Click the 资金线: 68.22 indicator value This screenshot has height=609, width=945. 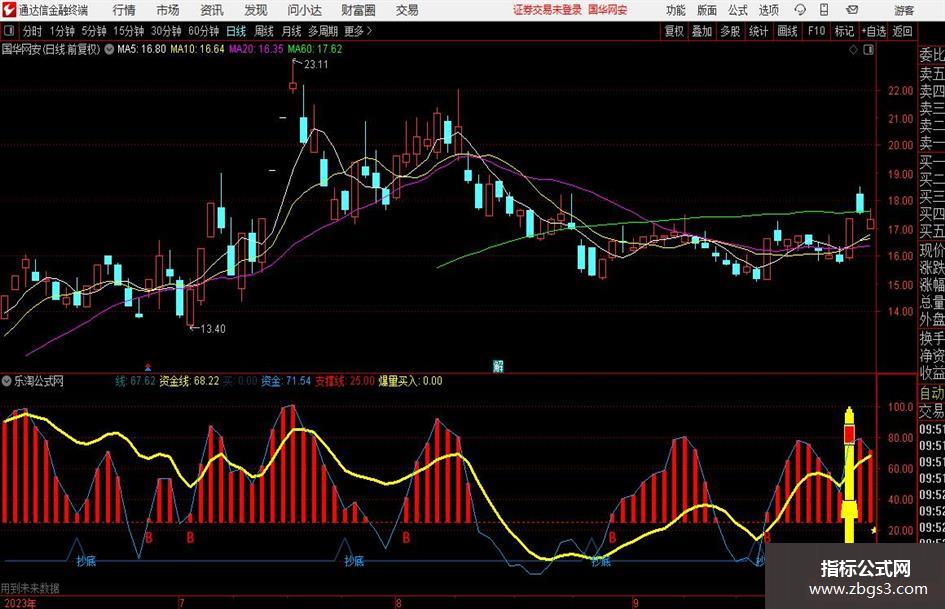click(x=189, y=381)
